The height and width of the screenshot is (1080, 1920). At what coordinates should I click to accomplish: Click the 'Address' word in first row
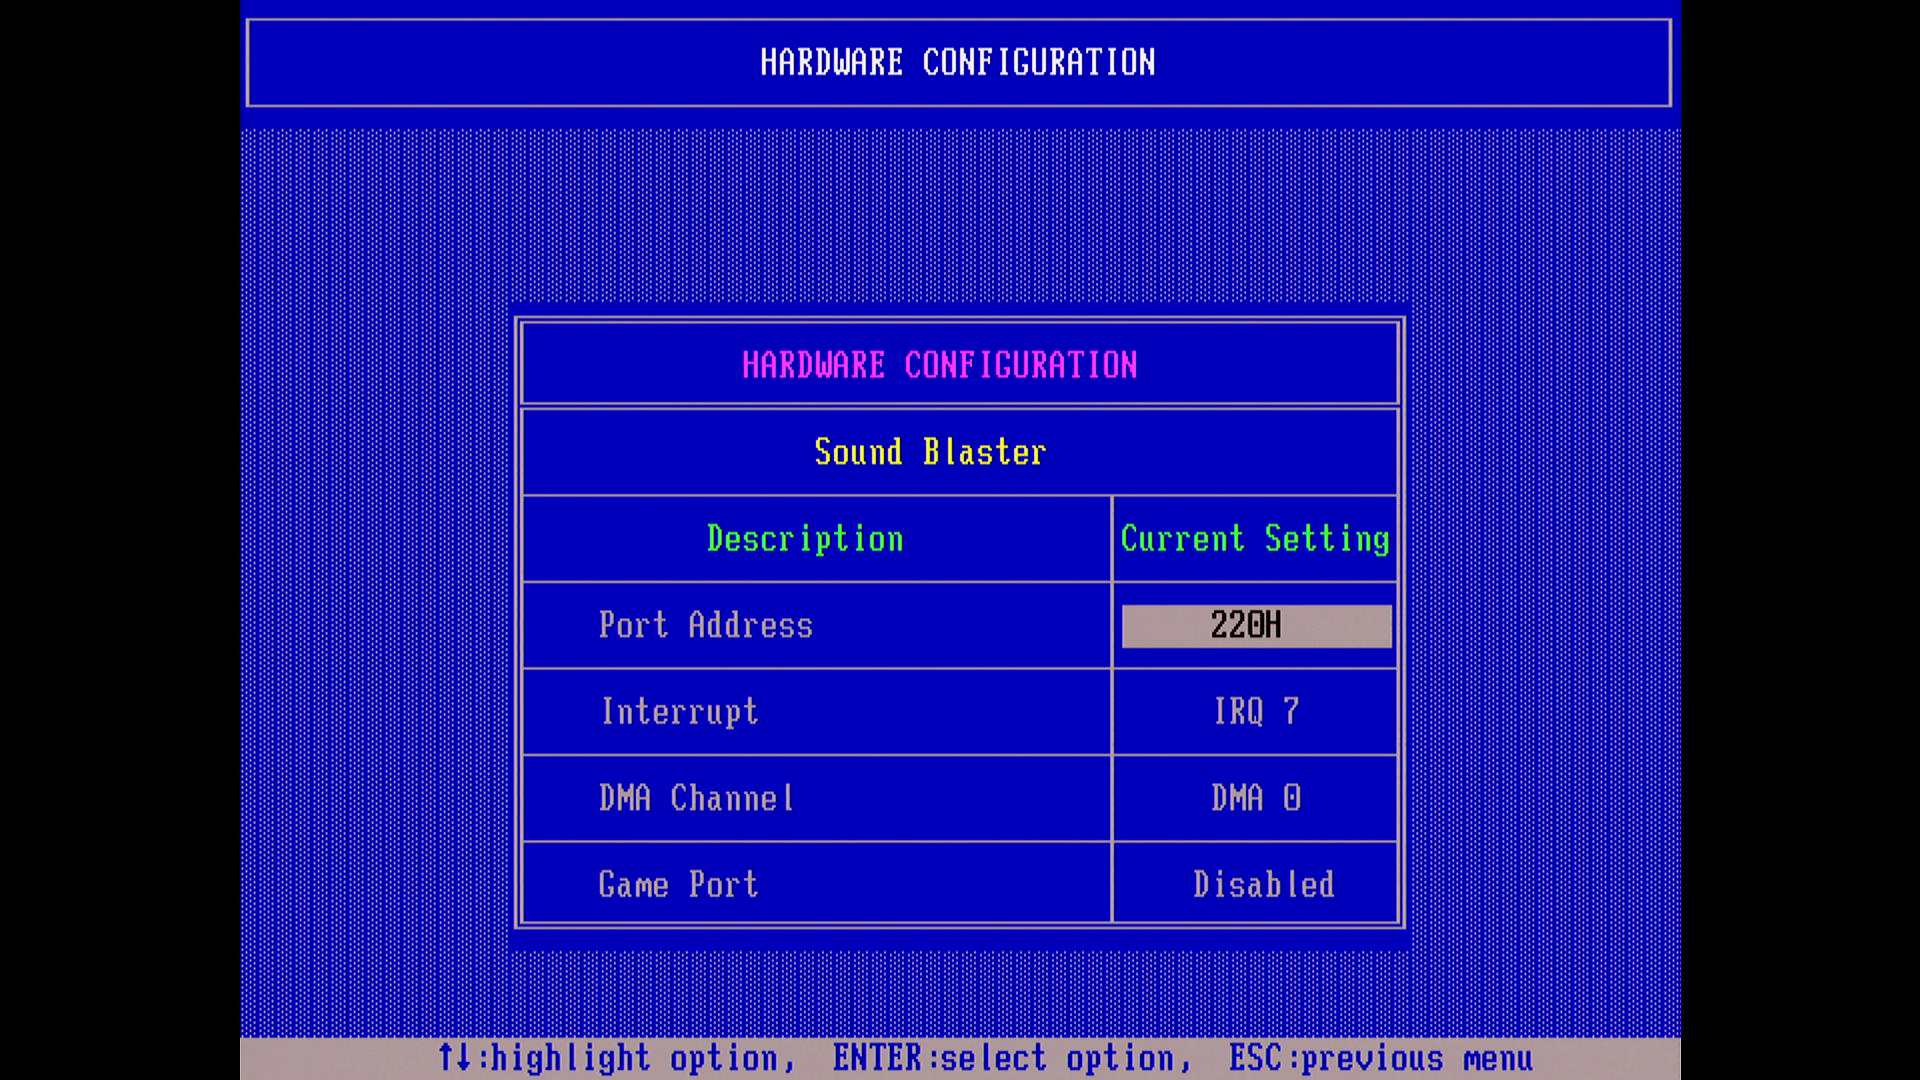[x=750, y=626]
